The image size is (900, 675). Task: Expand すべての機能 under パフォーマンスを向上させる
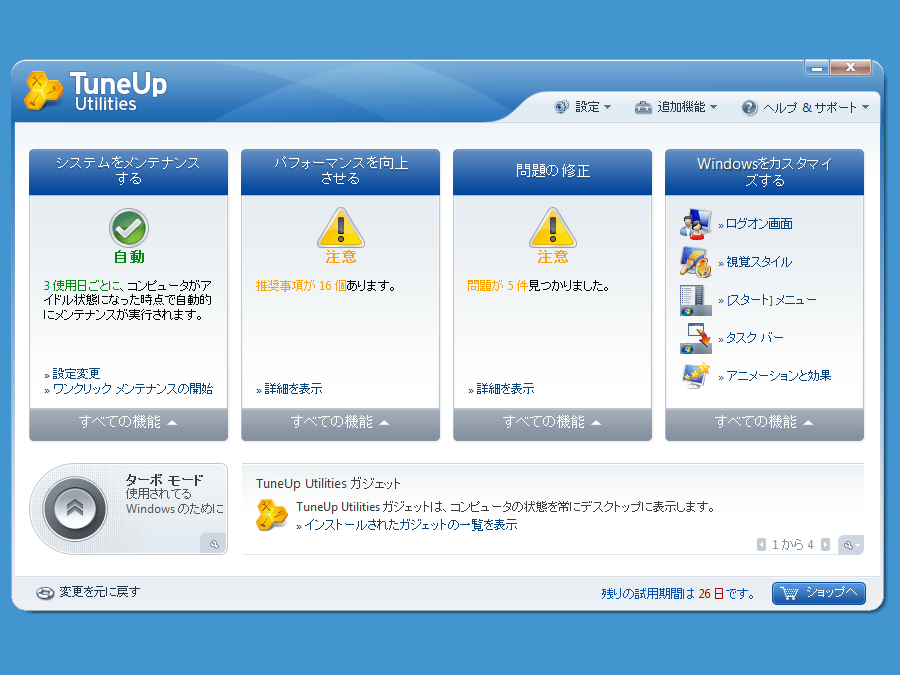[340, 423]
